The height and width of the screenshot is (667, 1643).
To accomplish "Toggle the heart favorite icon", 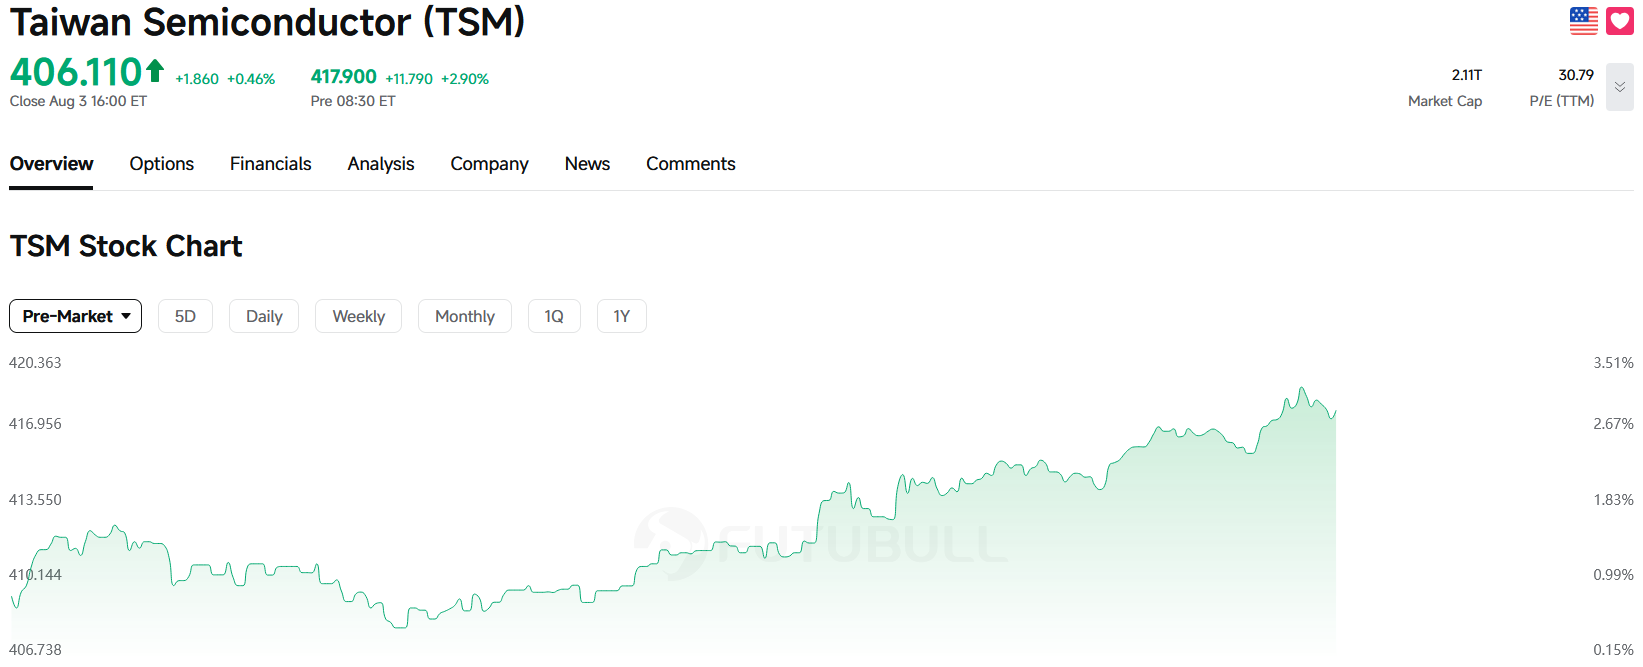I will coord(1620,21).
